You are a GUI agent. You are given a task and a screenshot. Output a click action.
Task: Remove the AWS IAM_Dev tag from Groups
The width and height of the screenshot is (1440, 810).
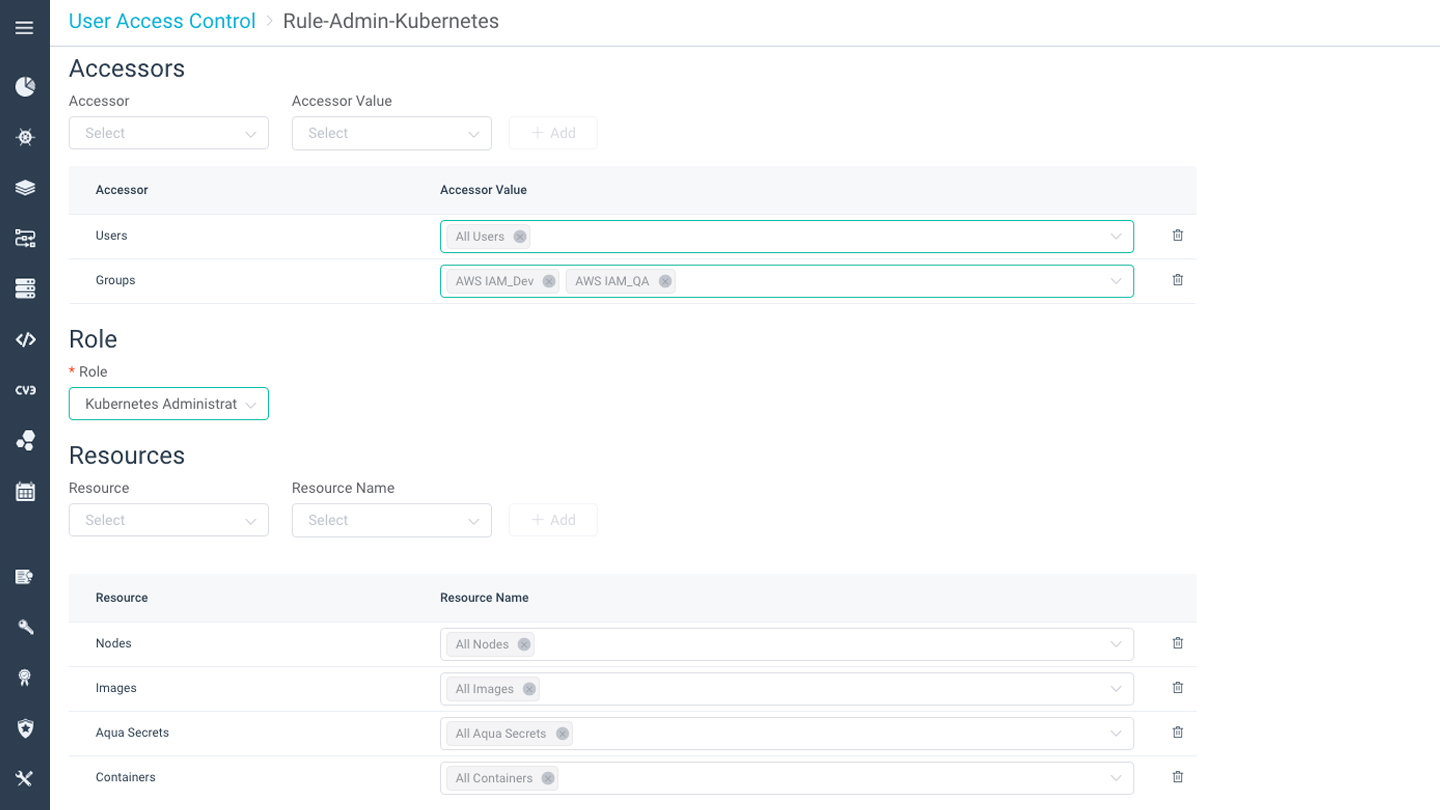(x=548, y=281)
